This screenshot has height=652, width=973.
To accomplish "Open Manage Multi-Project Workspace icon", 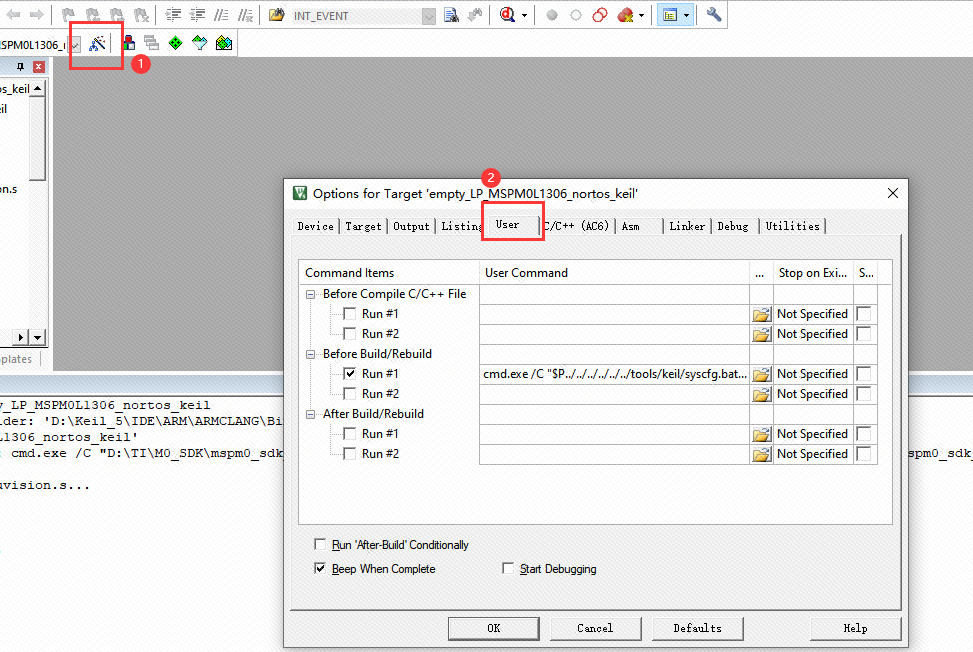I will pos(151,43).
